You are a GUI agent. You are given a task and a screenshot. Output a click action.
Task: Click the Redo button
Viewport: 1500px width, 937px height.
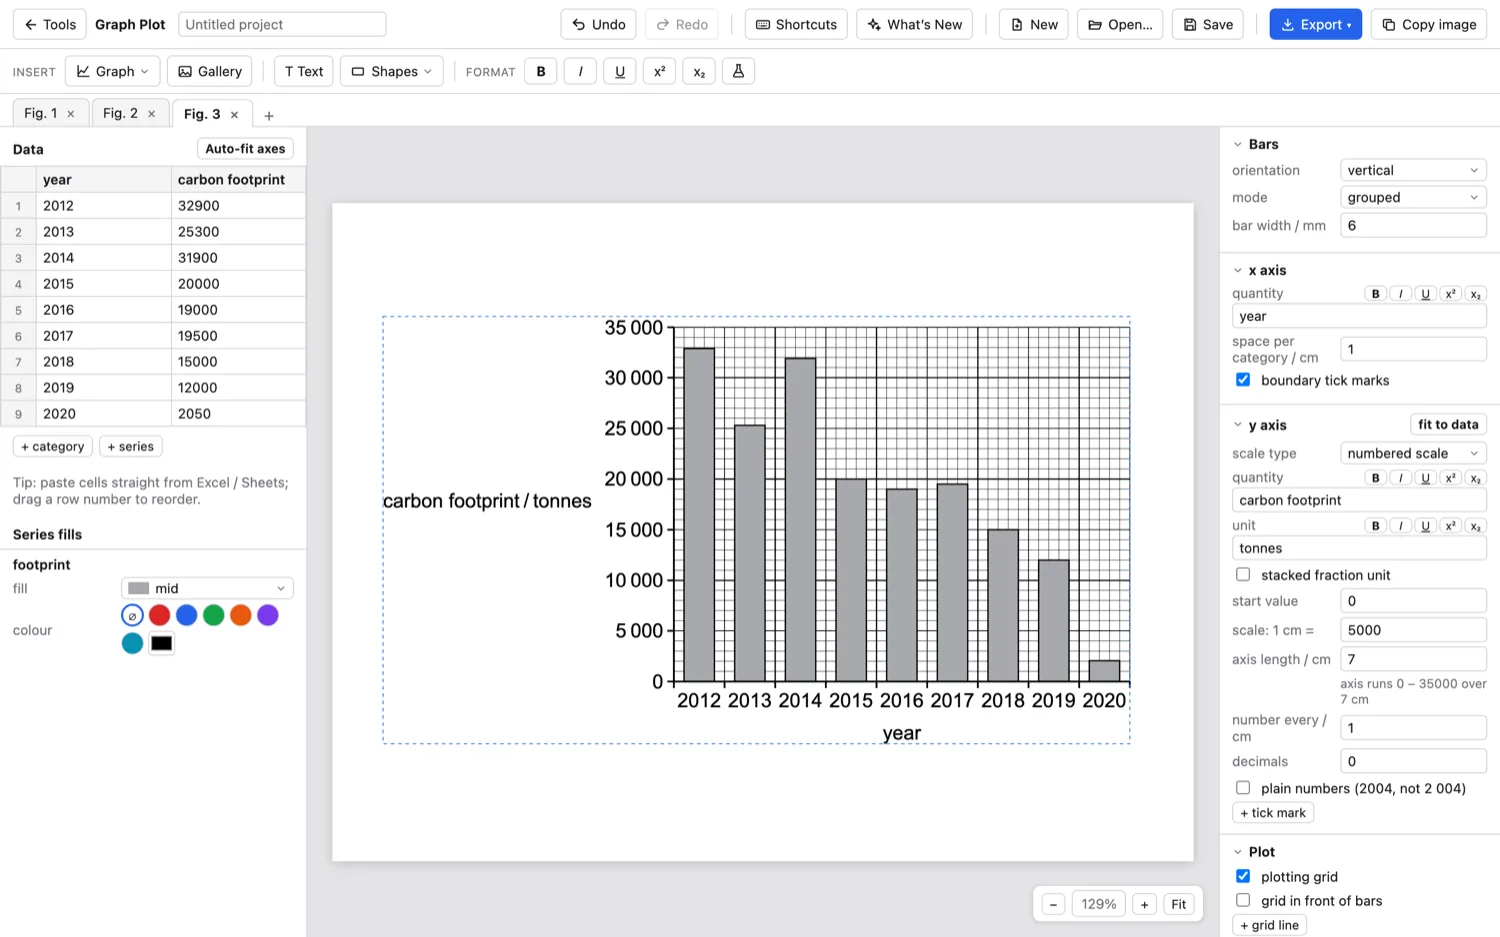click(681, 24)
